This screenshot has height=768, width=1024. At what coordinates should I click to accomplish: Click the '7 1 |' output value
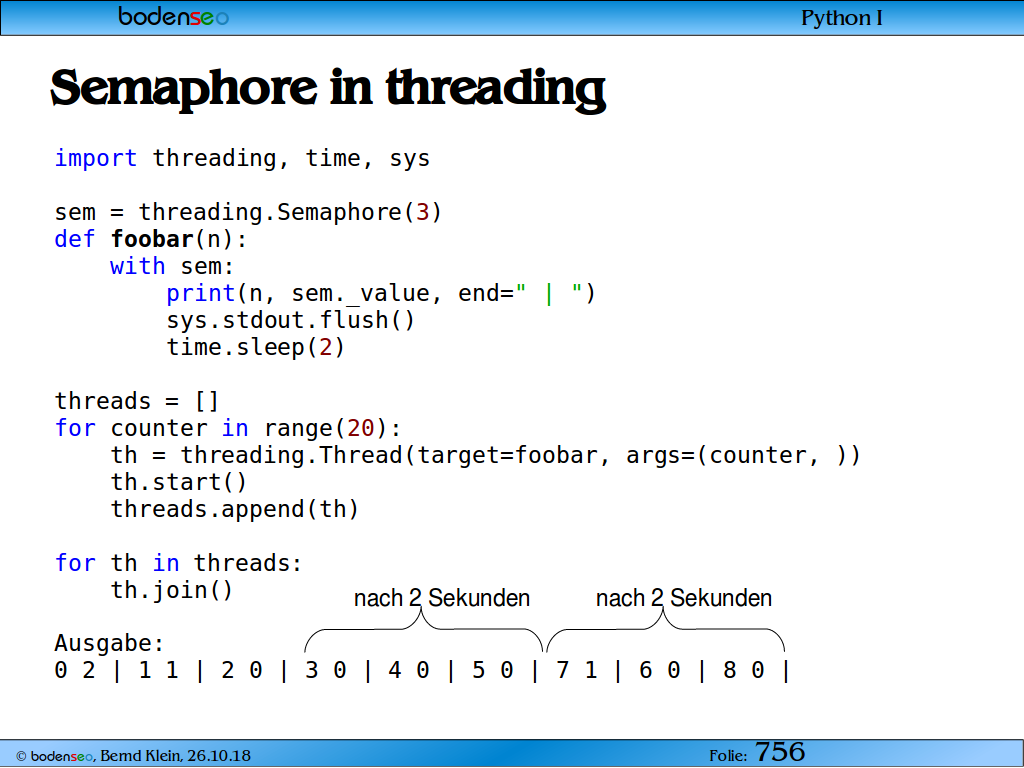coord(589,671)
